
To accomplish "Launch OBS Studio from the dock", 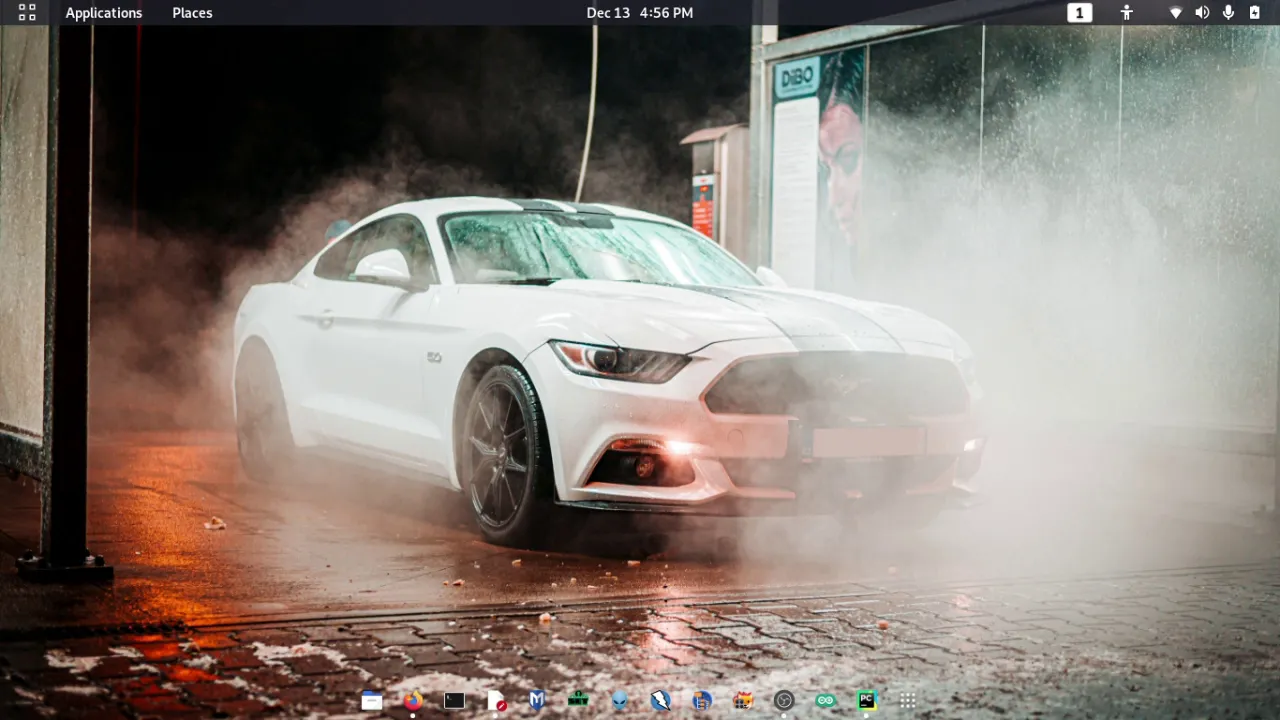I will click(x=784, y=701).
